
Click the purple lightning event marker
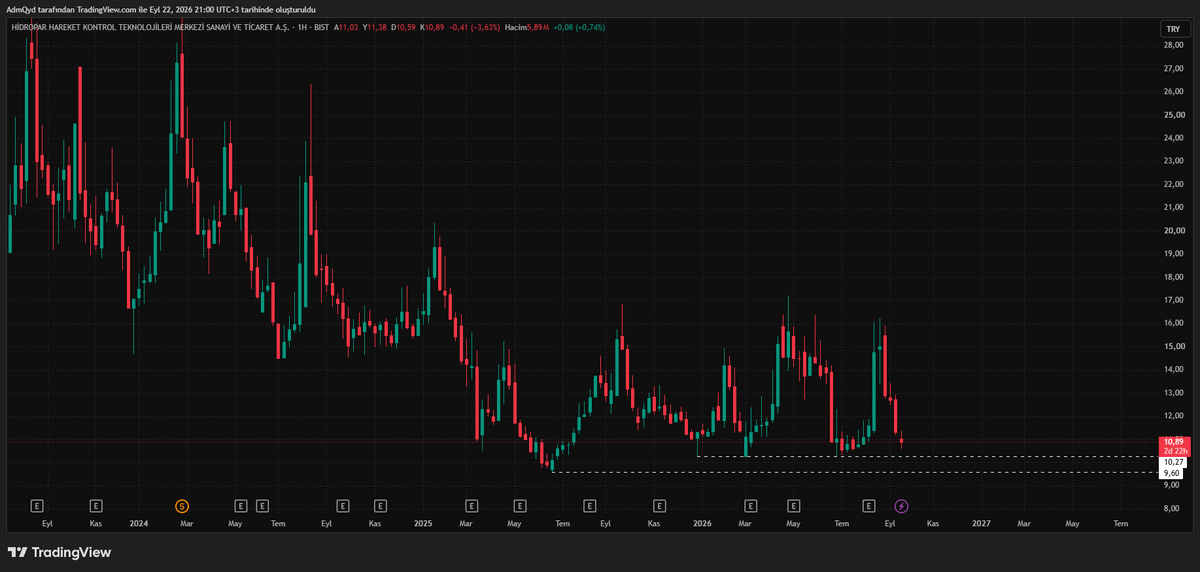[x=901, y=506]
